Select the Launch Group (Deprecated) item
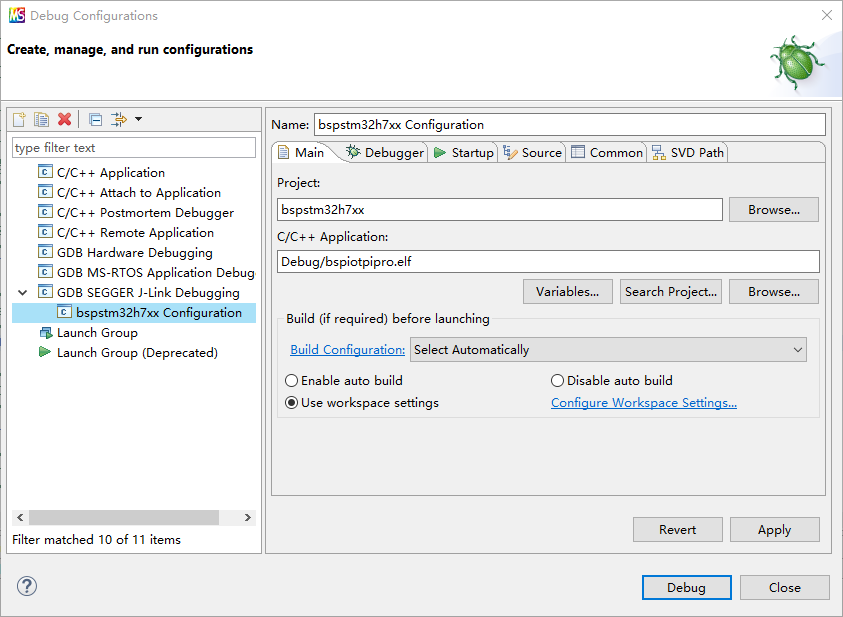Image resolution: width=843 pixels, height=617 pixels. point(136,353)
